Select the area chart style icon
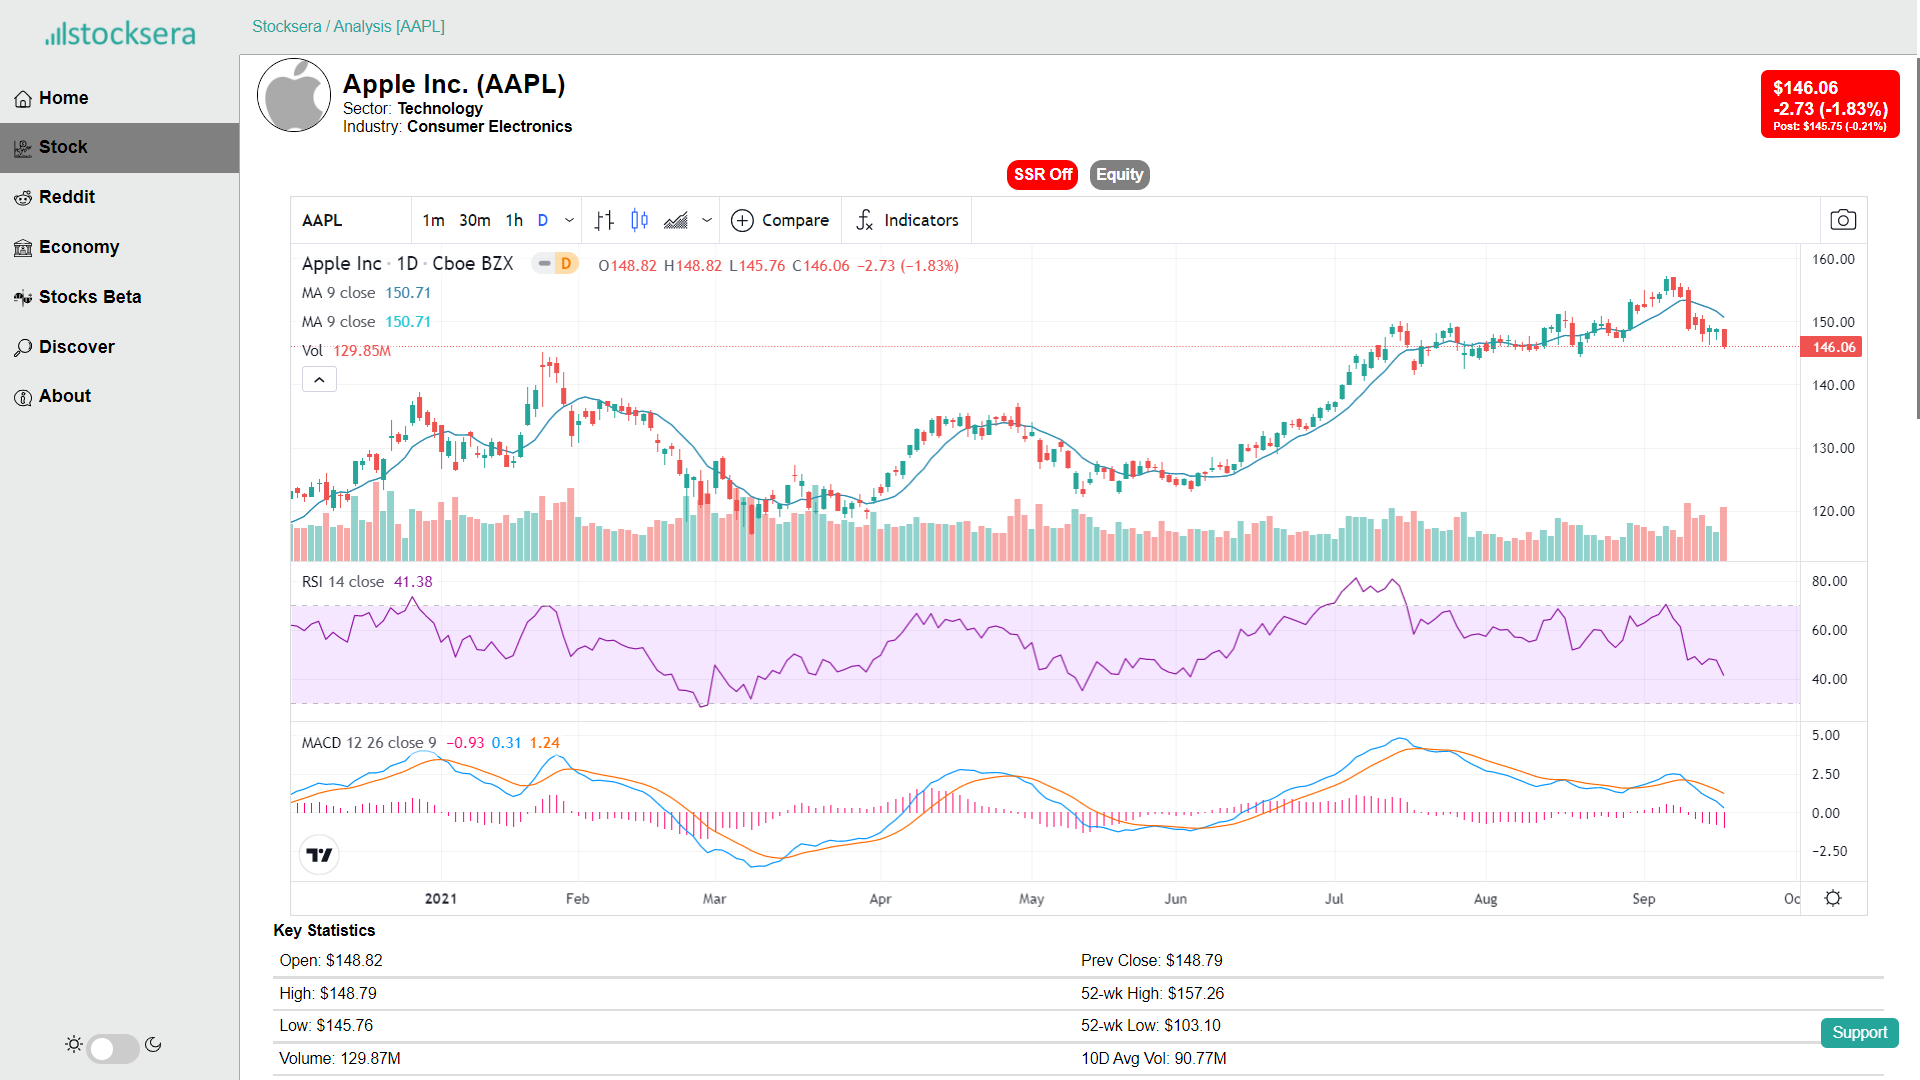The image size is (1920, 1080). coord(676,220)
